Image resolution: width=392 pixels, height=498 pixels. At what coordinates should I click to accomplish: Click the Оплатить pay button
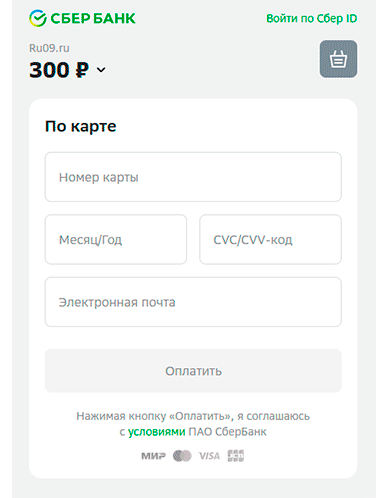[193, 371]
